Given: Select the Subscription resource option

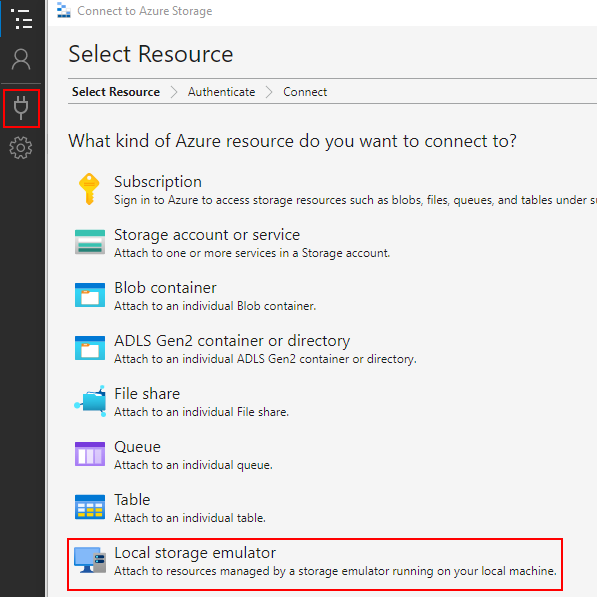Looking at the screenshot, I should point(336,189).
